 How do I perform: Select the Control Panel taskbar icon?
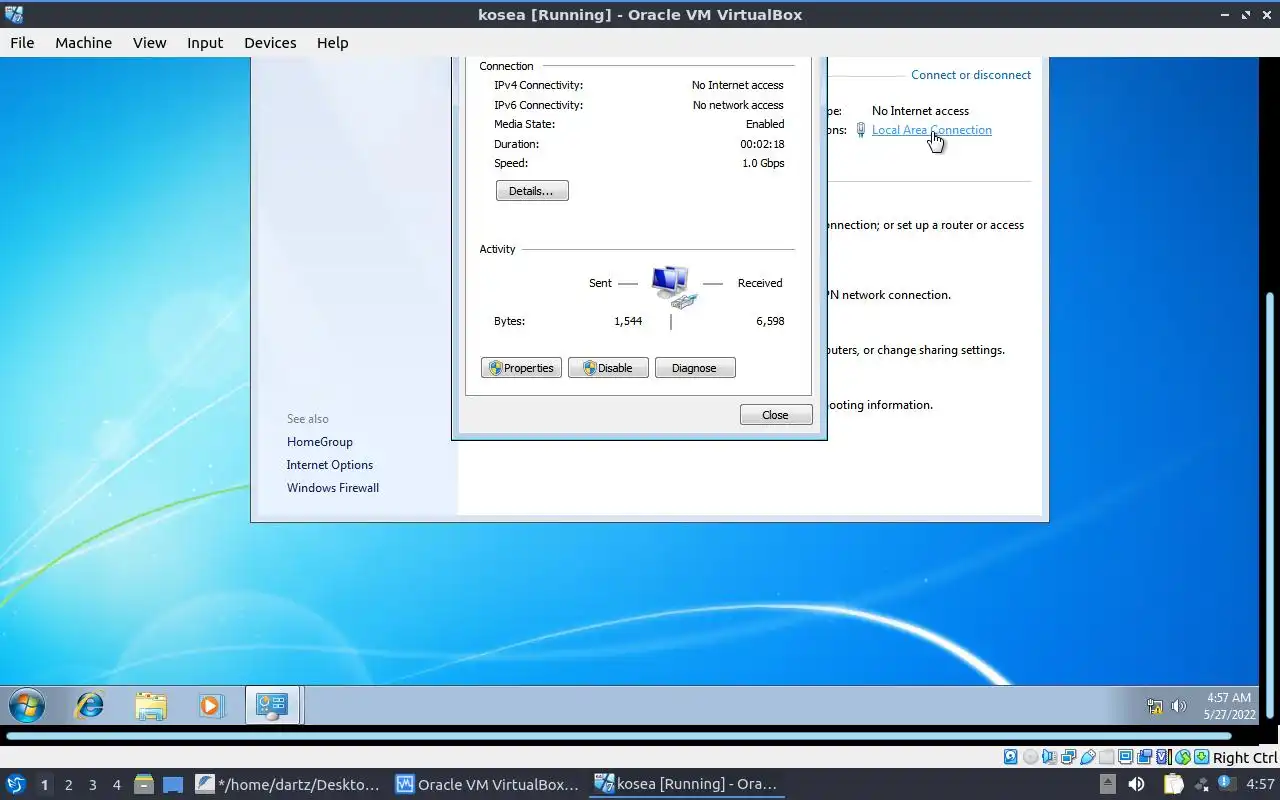tap(272, 705)
